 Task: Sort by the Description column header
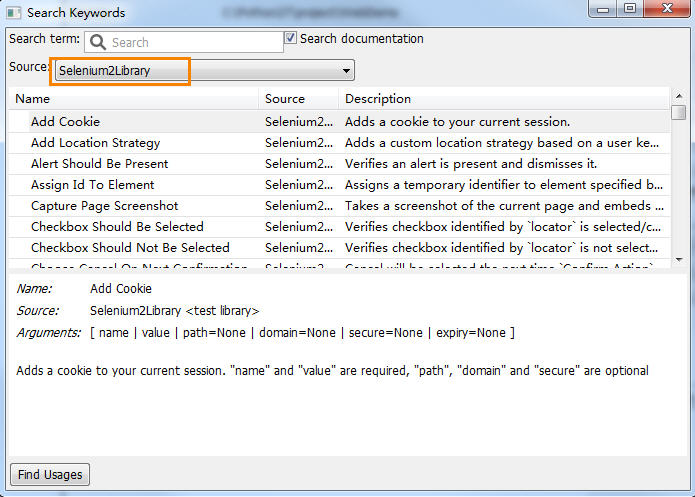click(x=504, y=98)
